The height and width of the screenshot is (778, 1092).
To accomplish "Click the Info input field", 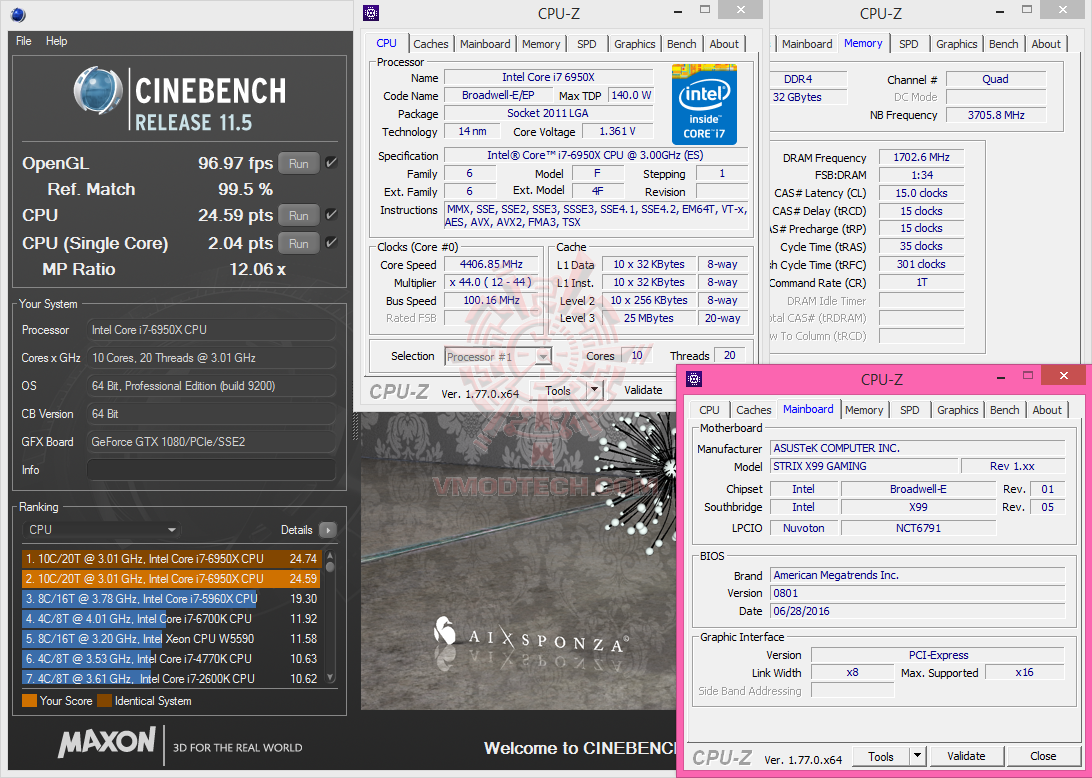I will (211, 469).
